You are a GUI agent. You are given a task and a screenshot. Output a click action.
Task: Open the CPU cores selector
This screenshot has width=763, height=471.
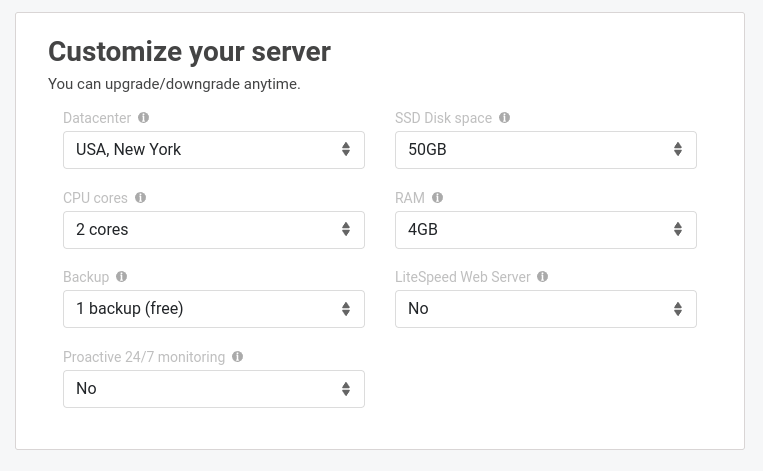tap(213, 230)
